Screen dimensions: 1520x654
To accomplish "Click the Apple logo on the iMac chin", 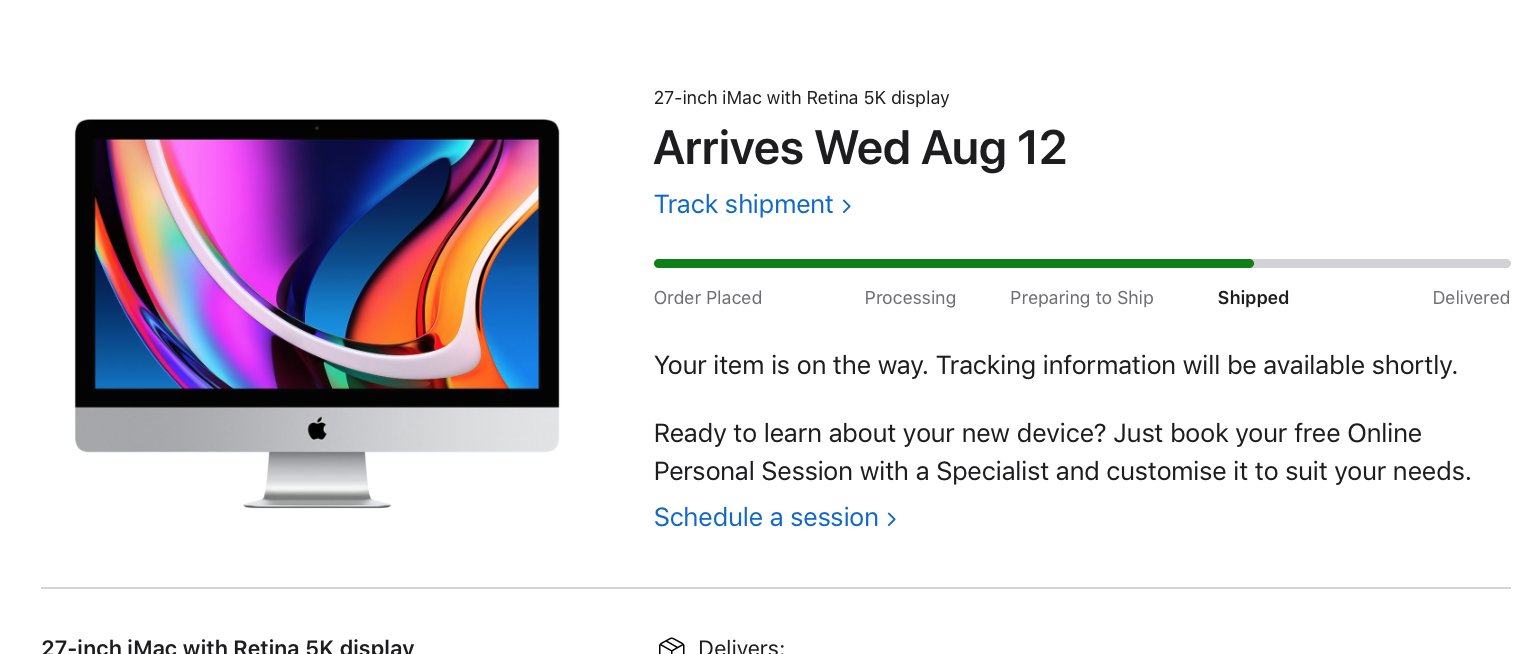I will [317, 429].
